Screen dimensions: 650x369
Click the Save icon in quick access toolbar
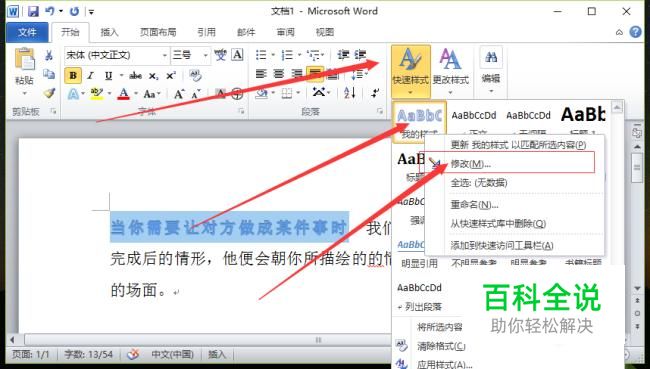33,11
